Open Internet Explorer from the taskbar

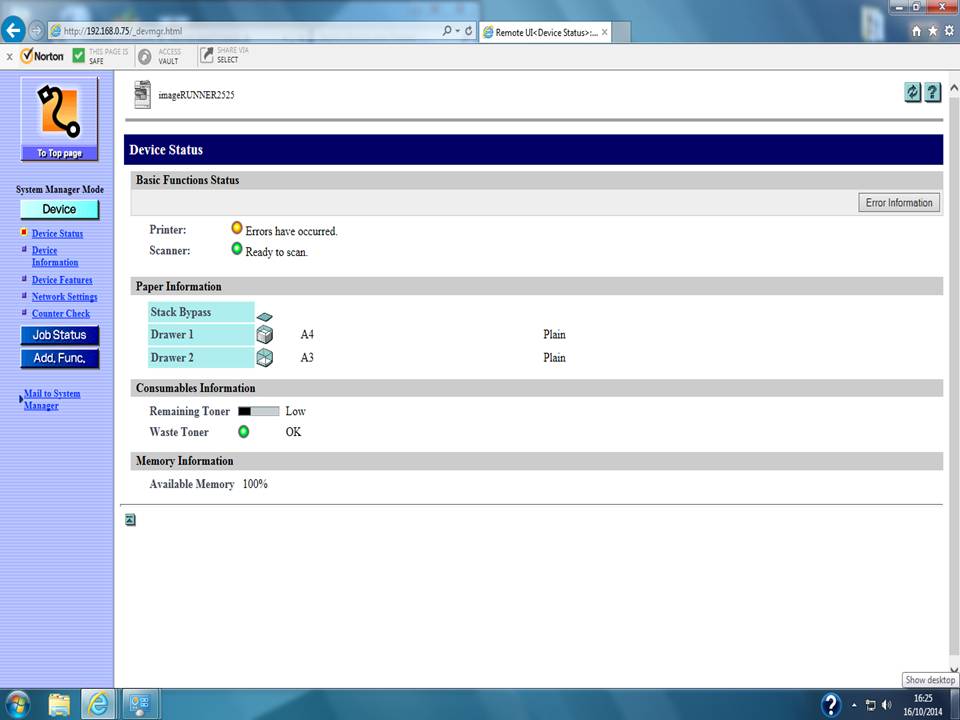[98, 704]
